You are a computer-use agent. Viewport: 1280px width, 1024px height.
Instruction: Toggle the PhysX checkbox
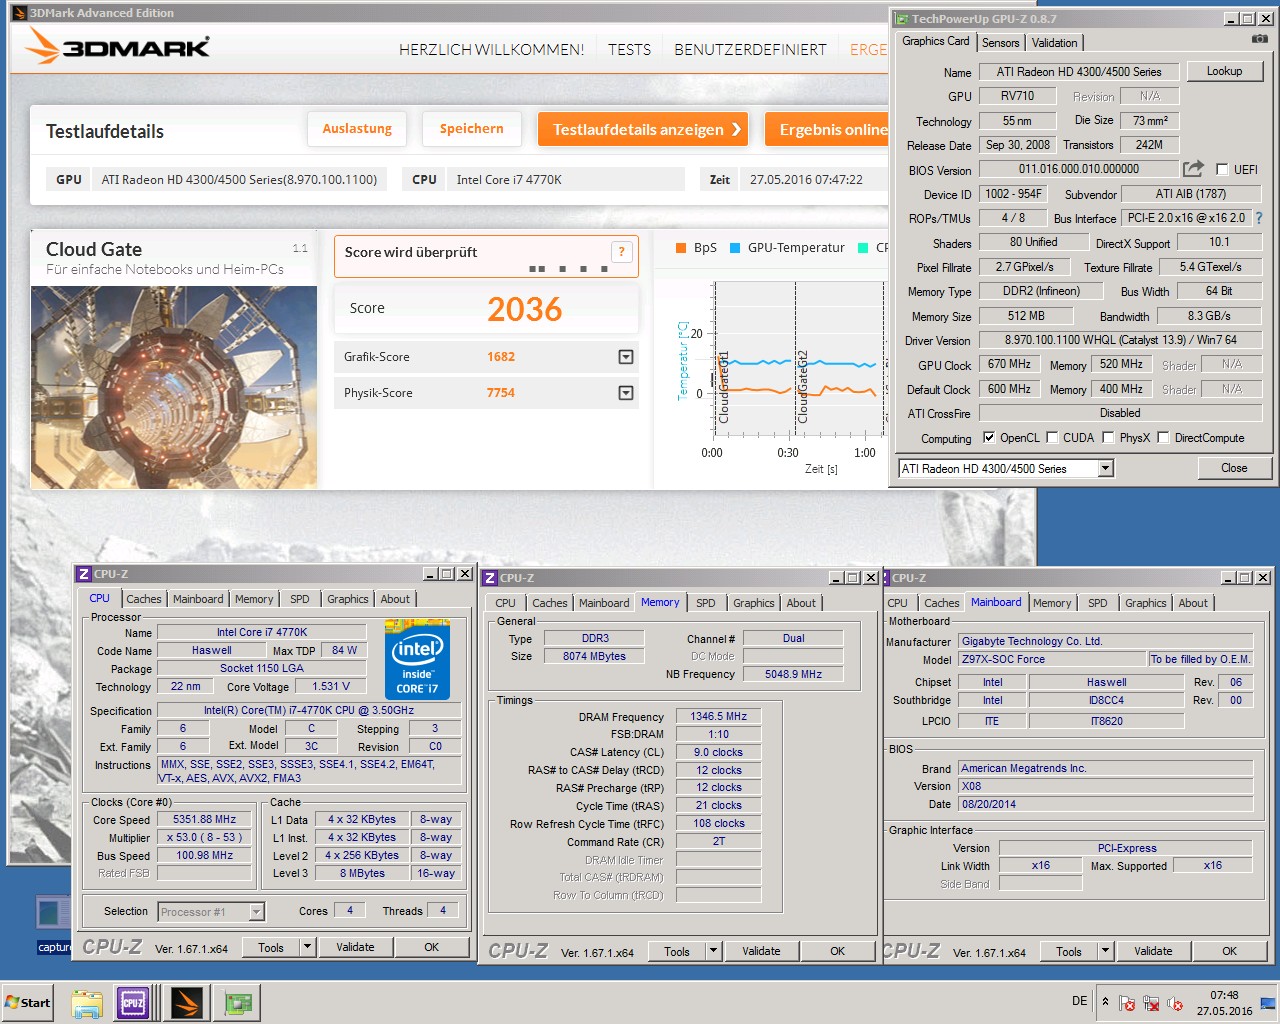coord(1108,437)
